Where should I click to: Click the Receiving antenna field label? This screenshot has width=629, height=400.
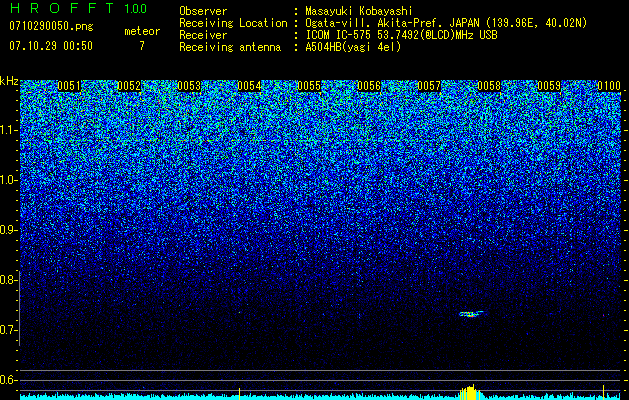[x=230, y=47]
